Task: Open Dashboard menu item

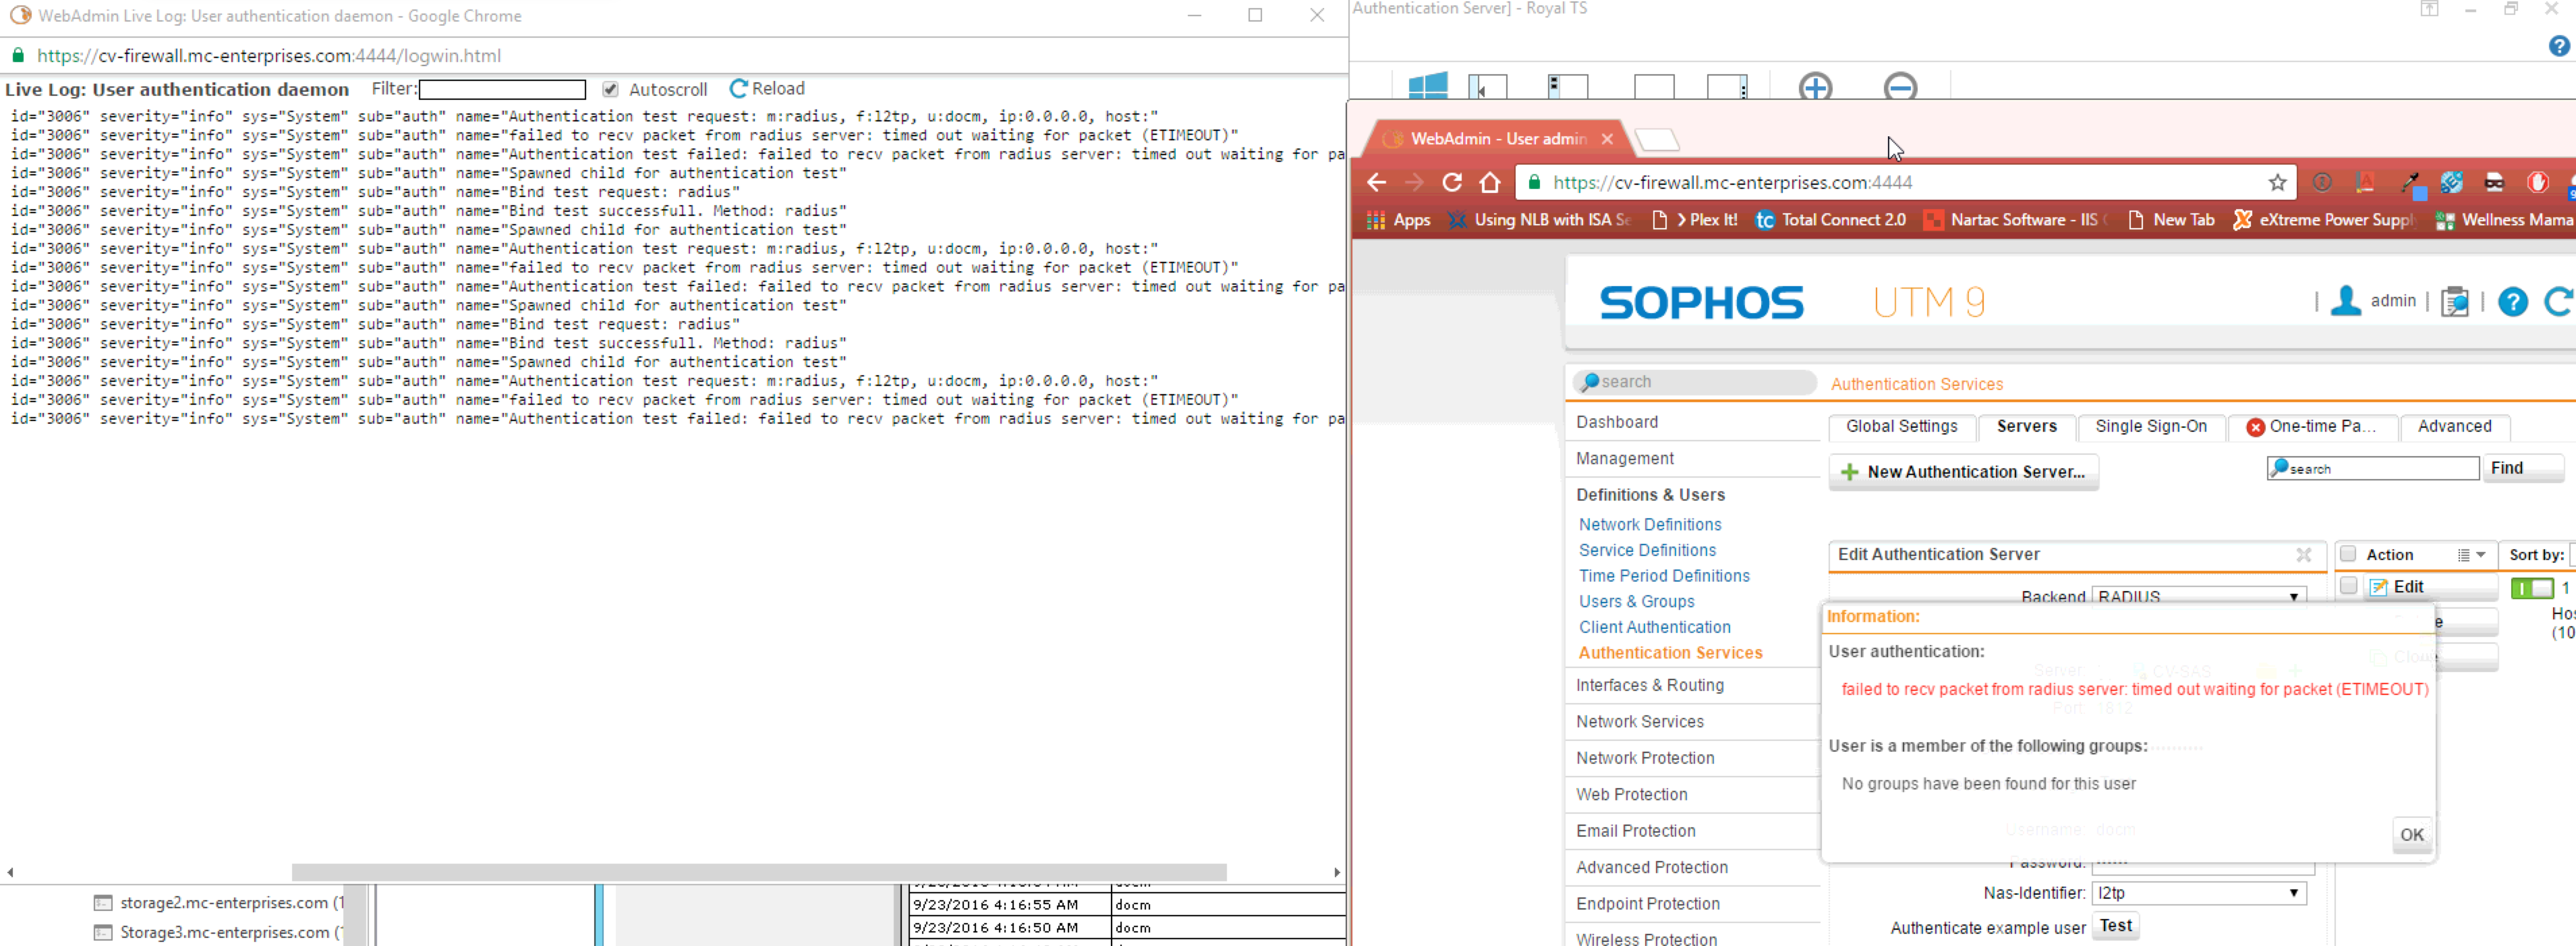Action: (1617, 422)
